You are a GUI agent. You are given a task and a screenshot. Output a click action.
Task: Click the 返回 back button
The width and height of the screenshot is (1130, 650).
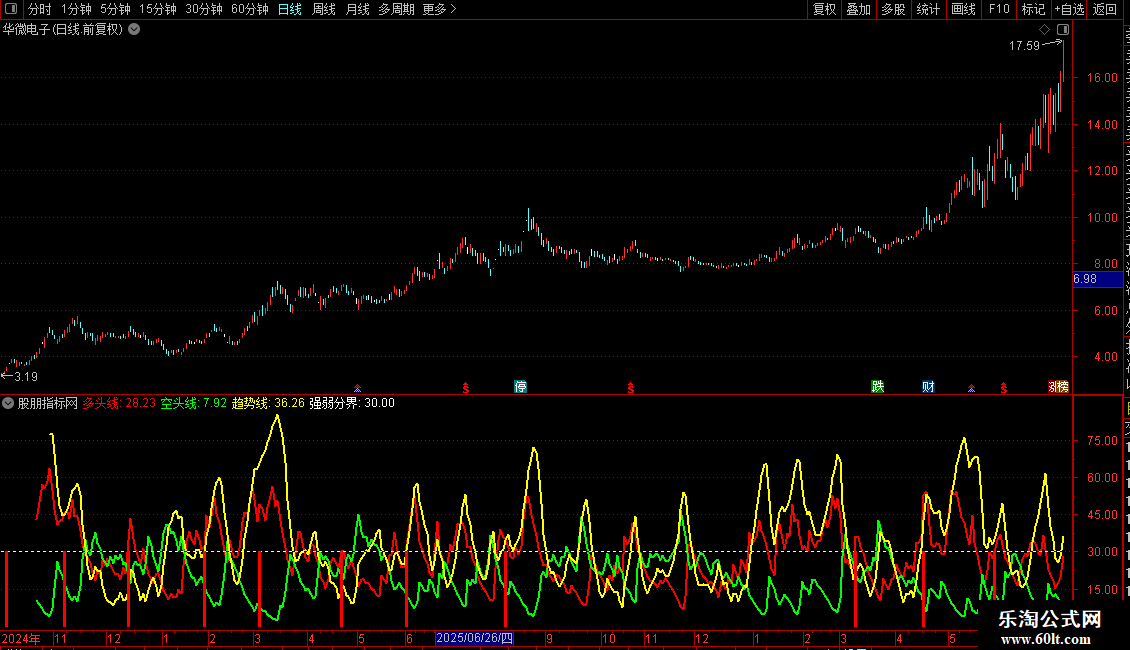[1105, 9]
